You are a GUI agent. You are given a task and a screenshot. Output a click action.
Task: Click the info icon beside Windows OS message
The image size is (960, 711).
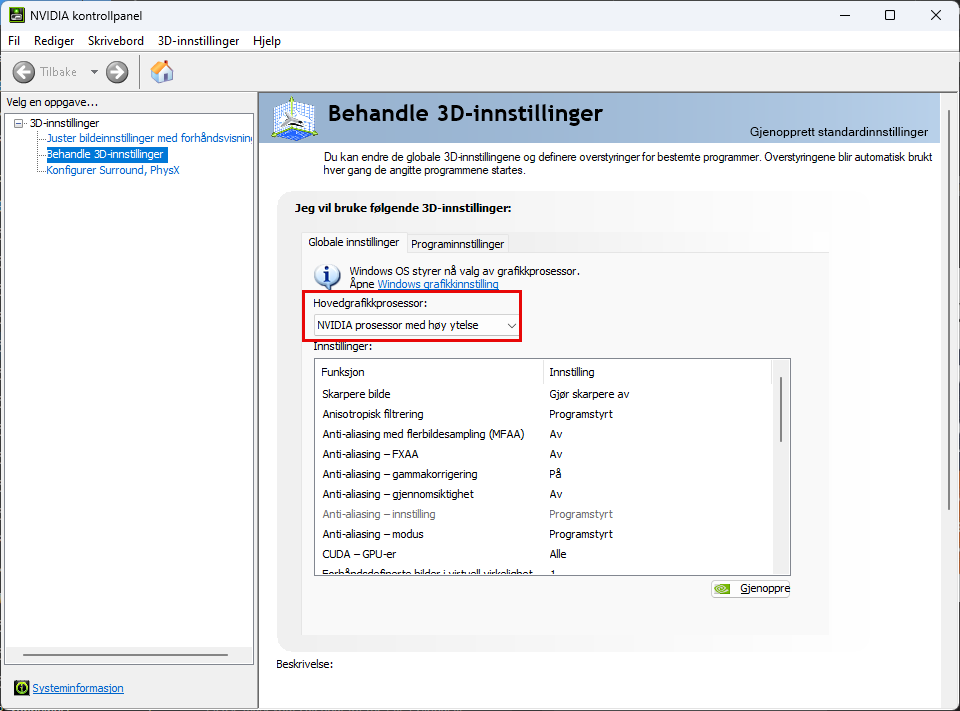coord(327,276)
